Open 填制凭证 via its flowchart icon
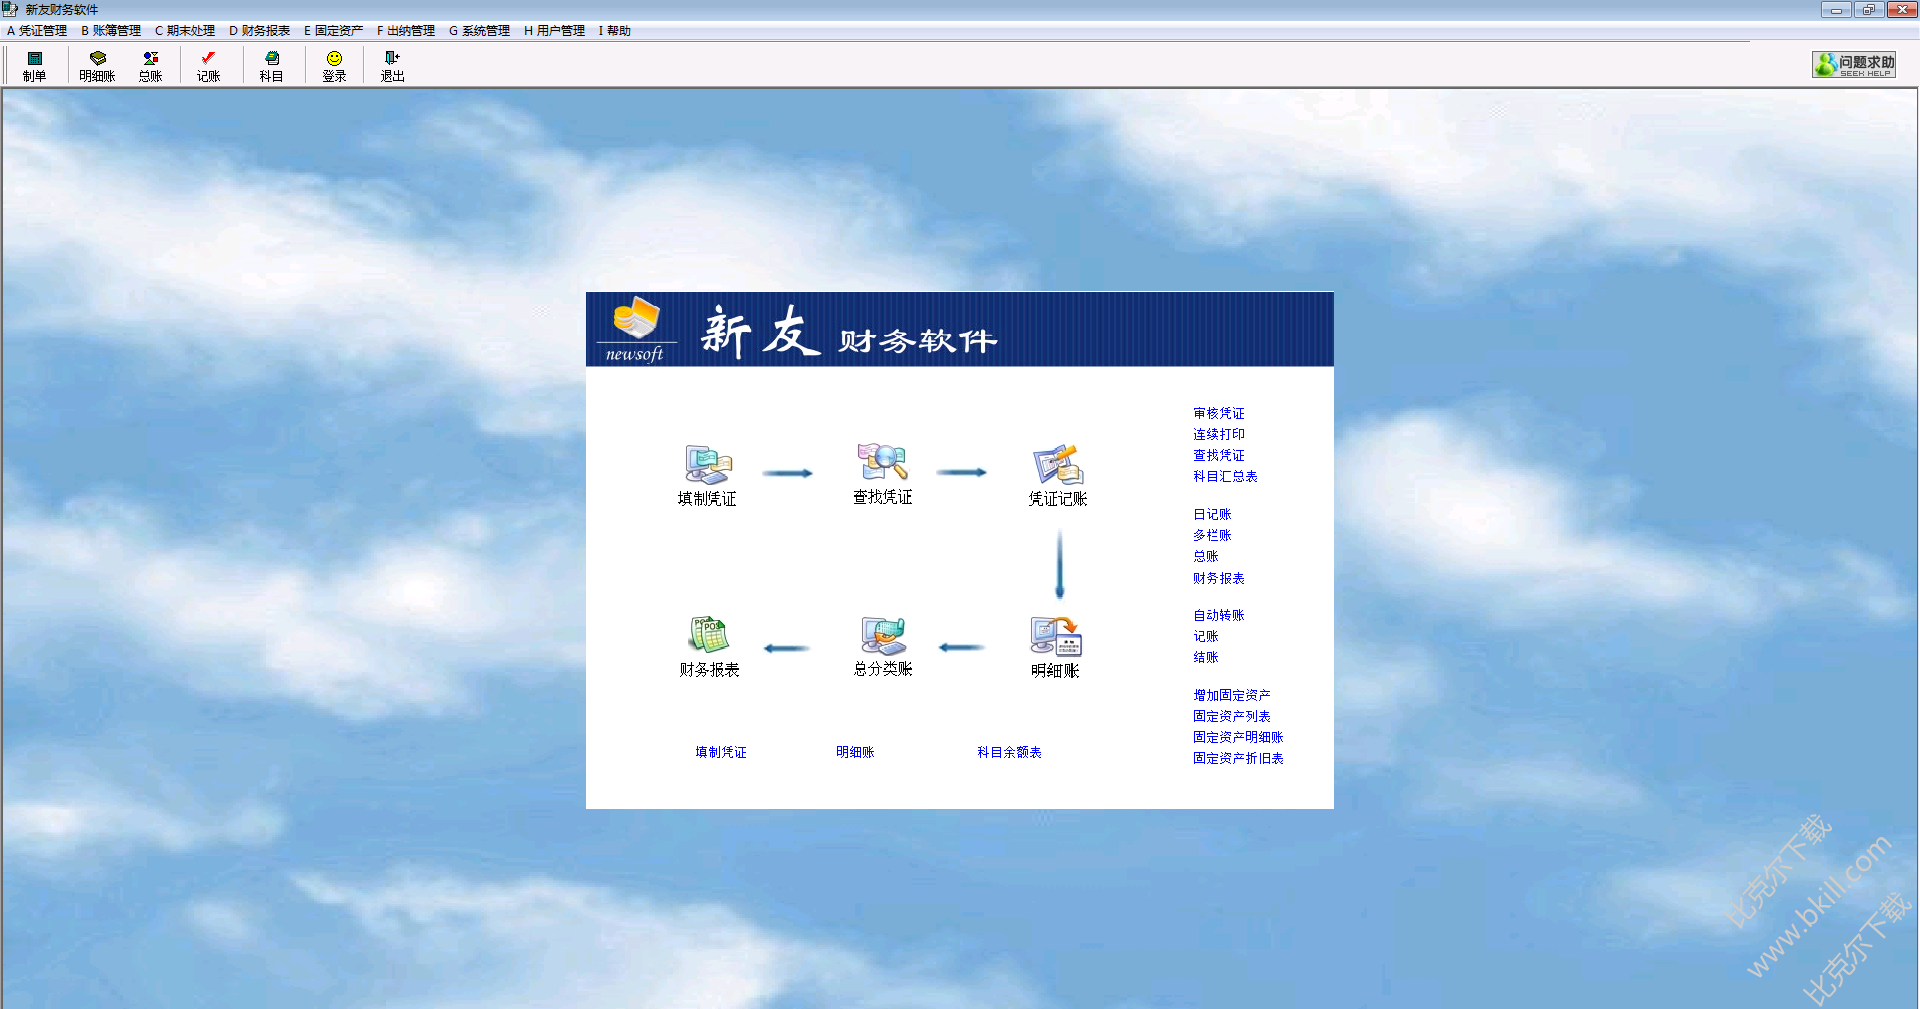 [x=707, y=463]
